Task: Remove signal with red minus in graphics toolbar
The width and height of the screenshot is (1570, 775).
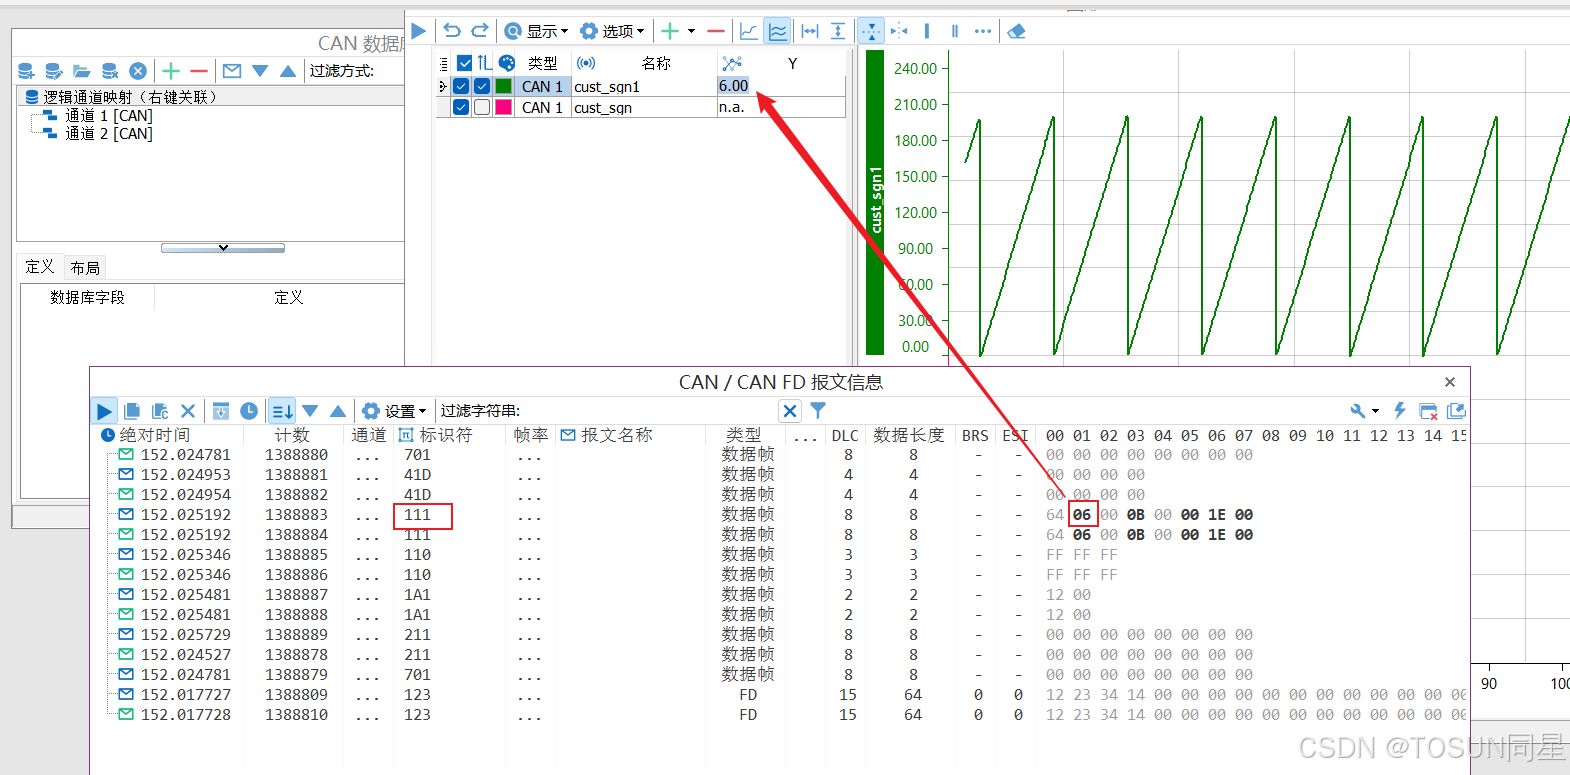Action: click(715, 31)
